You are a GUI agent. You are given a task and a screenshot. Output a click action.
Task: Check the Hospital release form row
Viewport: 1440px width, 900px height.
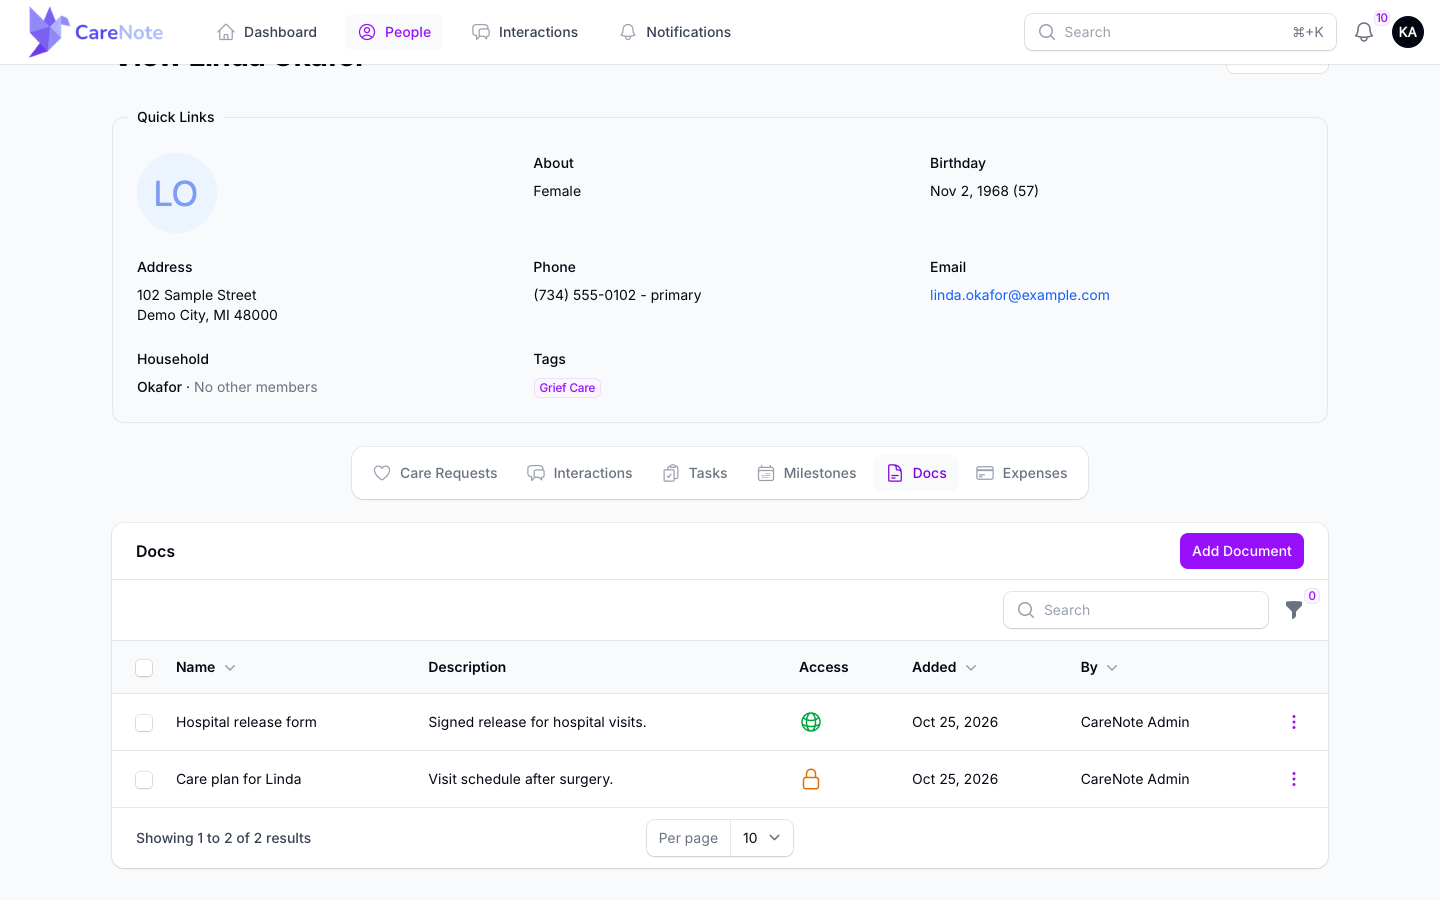(x=144, y=723)
